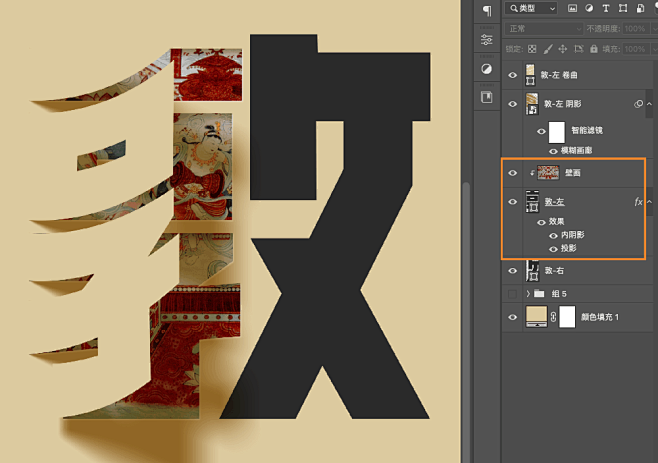Select the 壁画 layer name

[x=572, y=173]
